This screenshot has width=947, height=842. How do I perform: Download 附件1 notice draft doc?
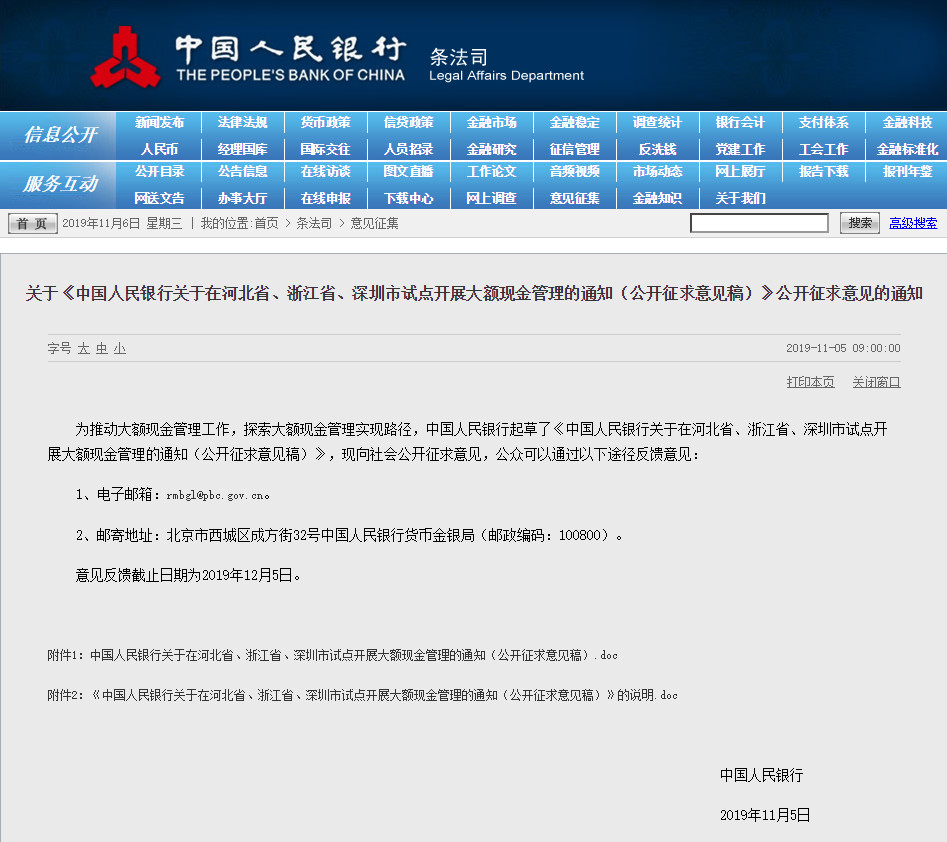332,655
